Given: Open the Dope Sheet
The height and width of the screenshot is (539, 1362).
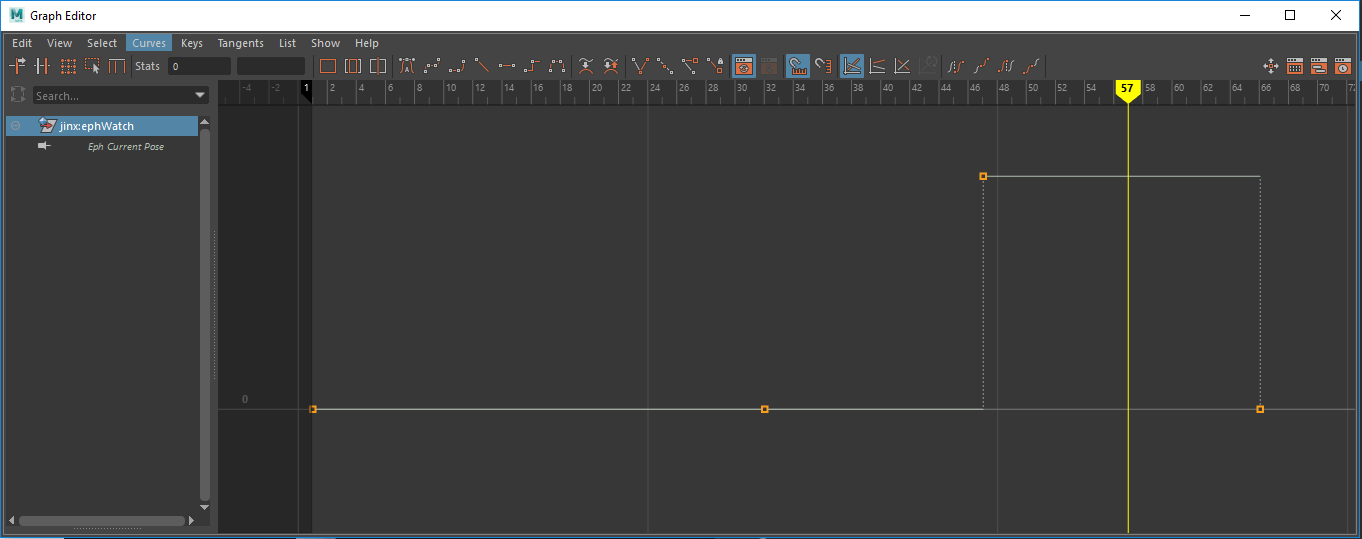Looking at the screenshot, I should click(x=1295, y=66).
